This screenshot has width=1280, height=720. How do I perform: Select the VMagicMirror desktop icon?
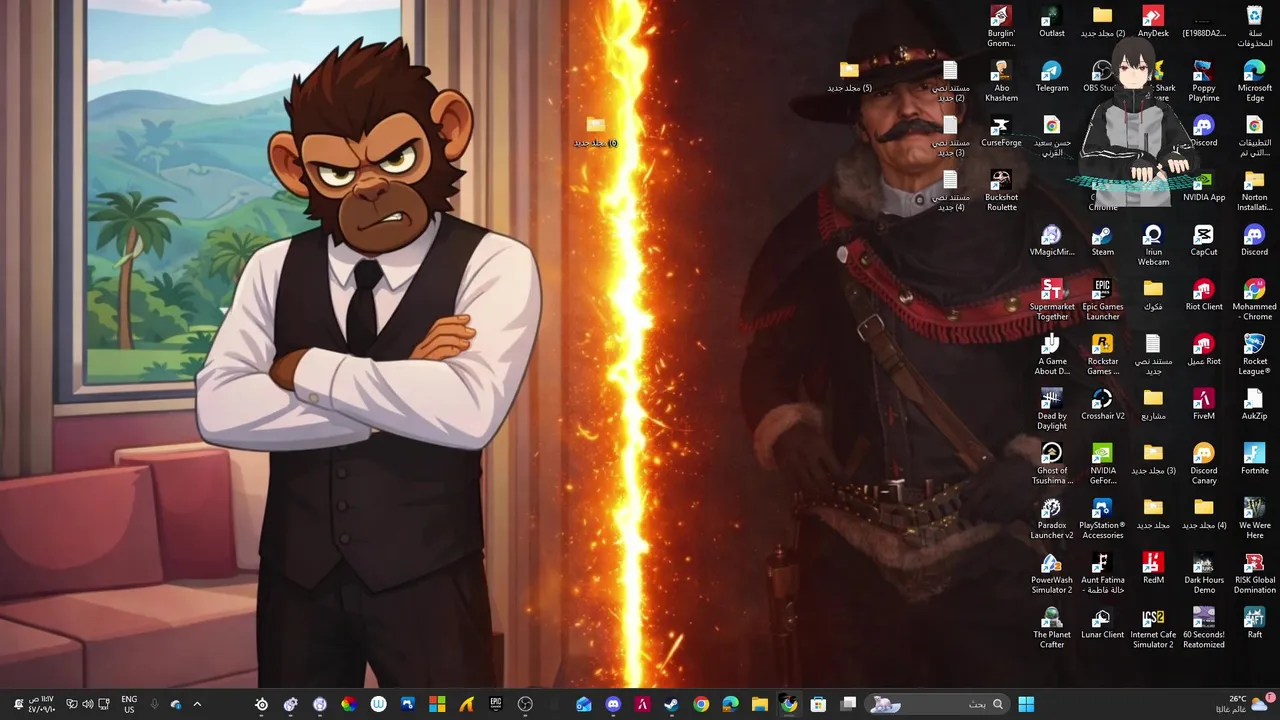[x=1051, y=241]
